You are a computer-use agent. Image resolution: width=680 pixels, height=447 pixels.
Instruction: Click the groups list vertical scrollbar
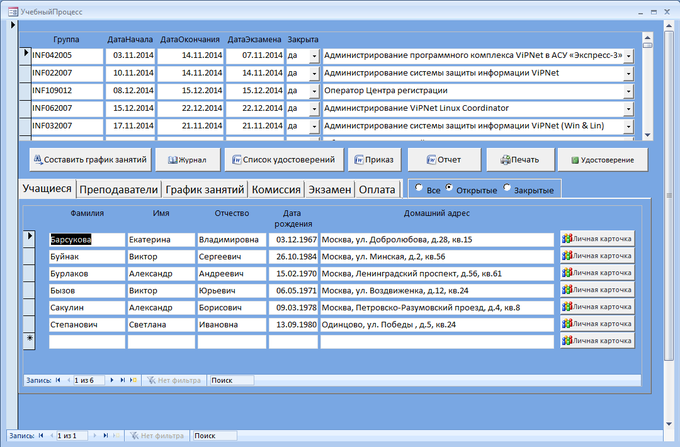pyautogui.click(x=647, y=90)
